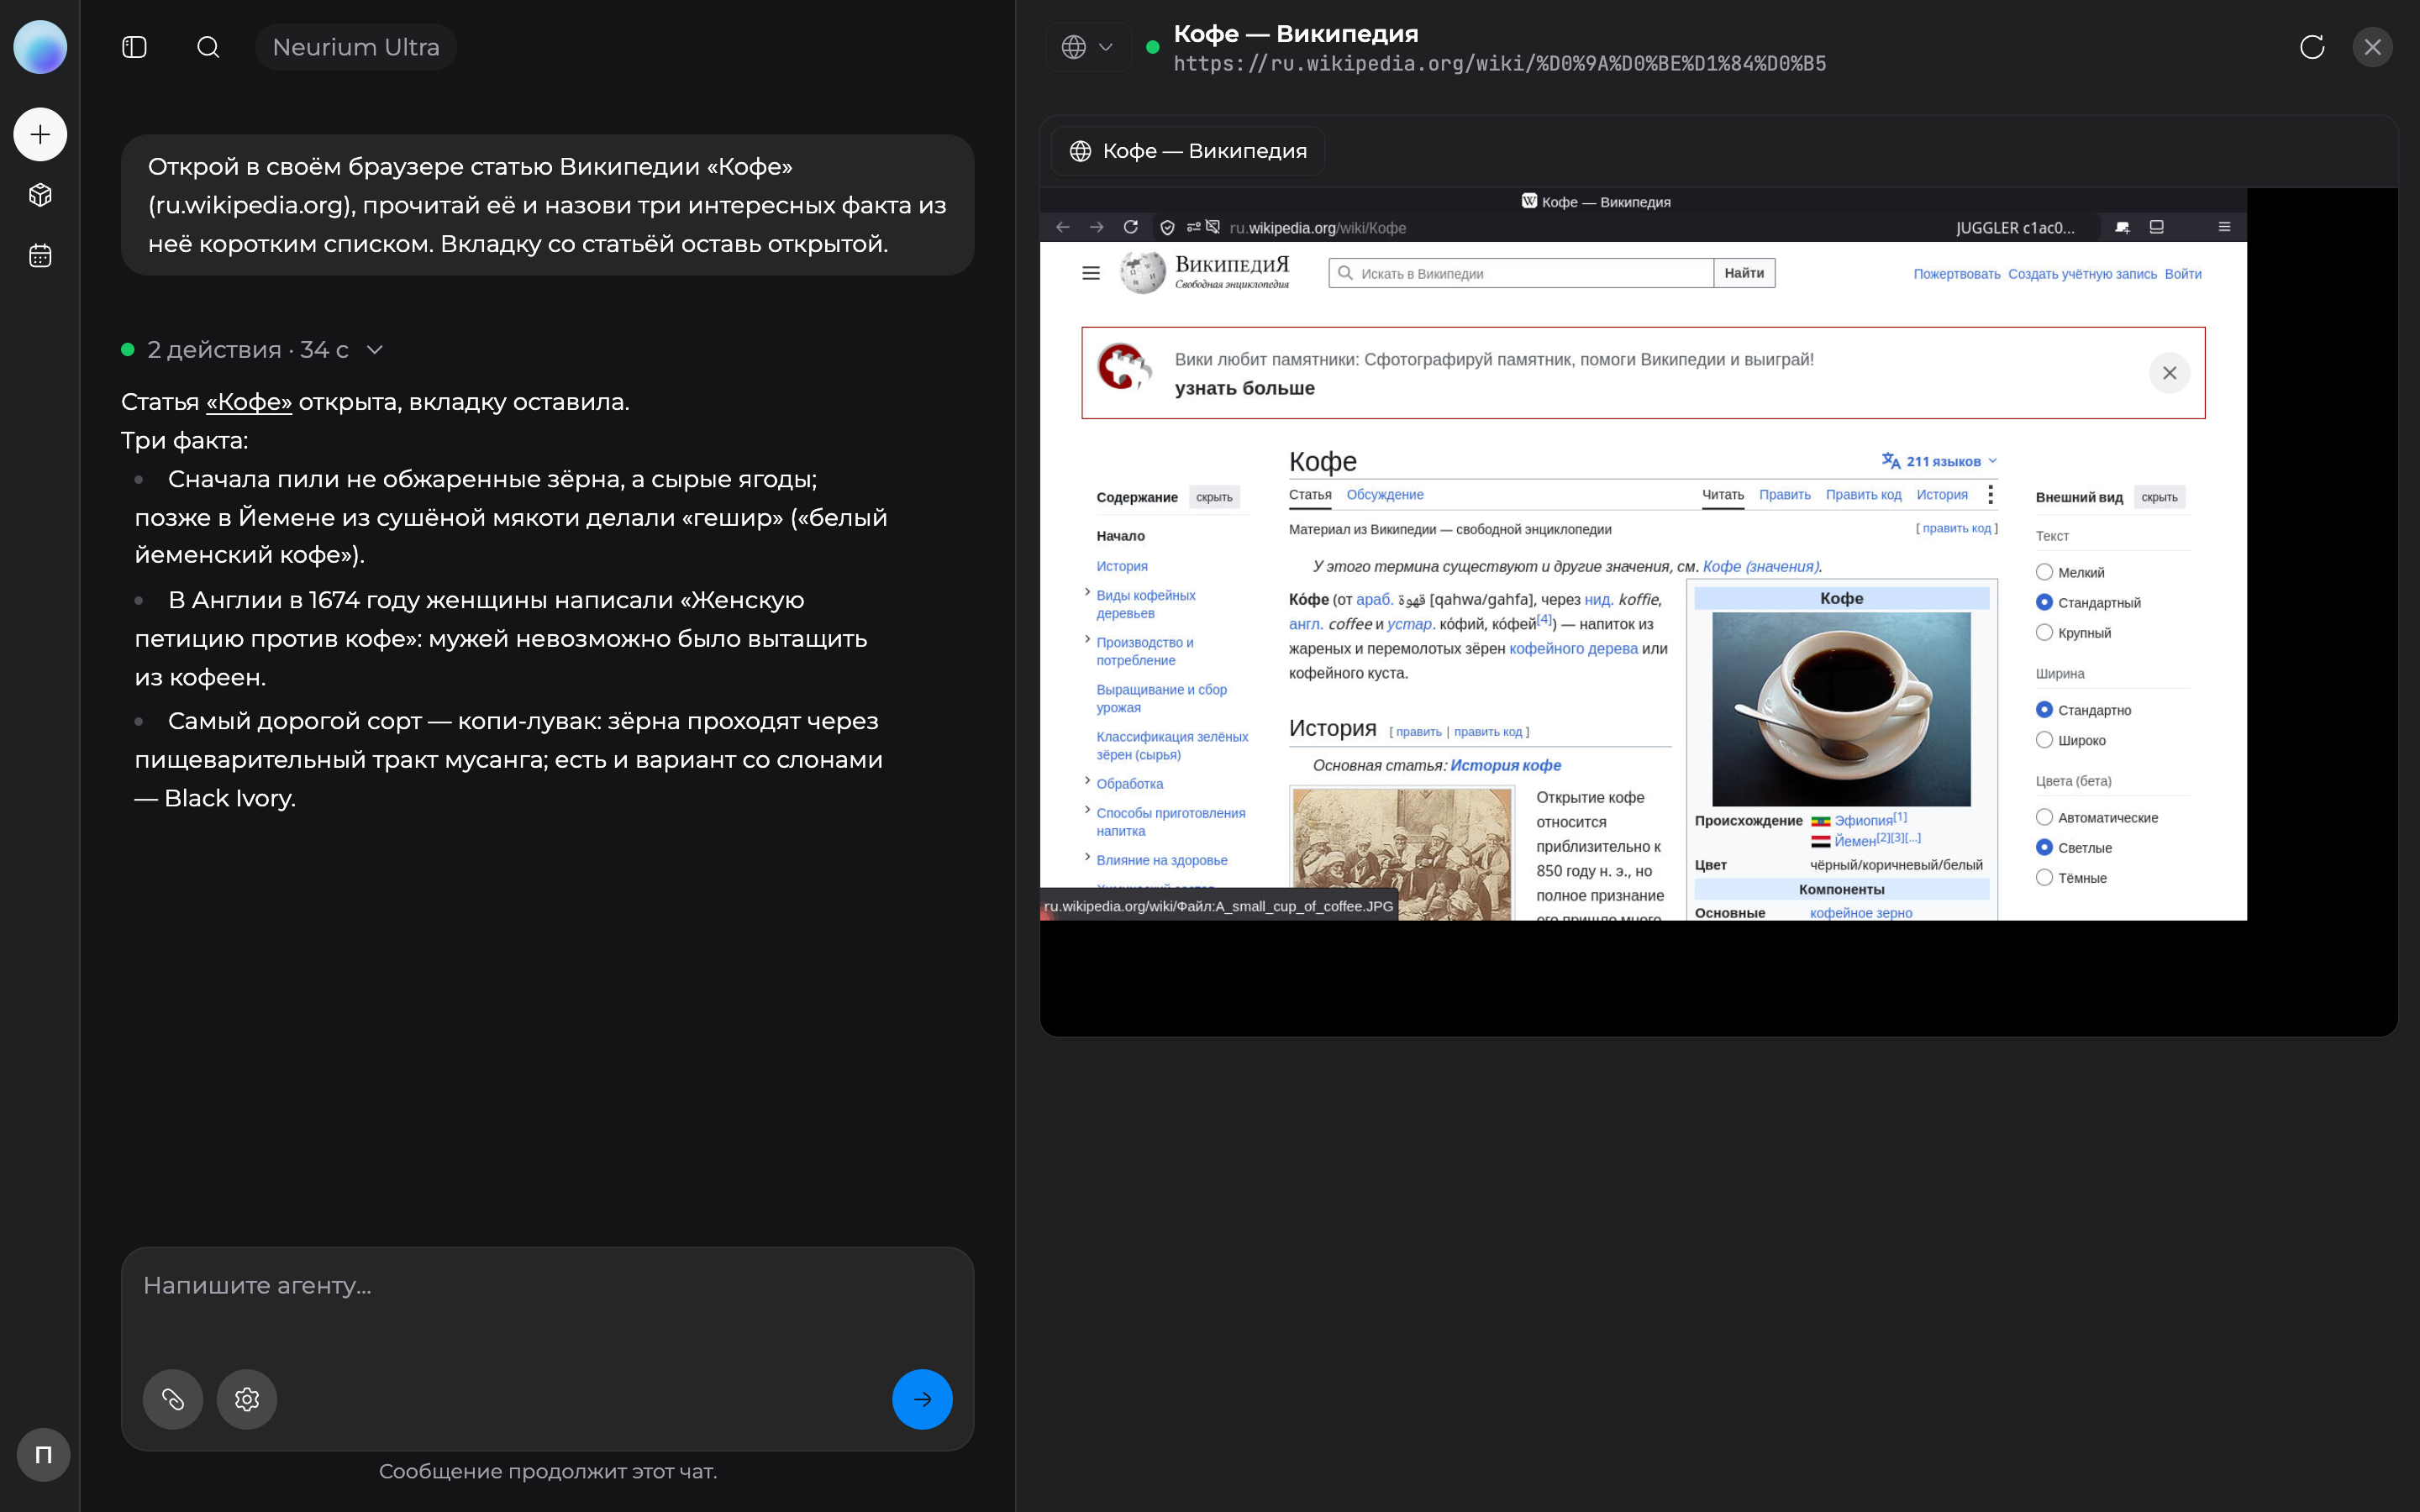2420x1512 pixels.
Task: Open agent settings gear icon
Action: (x=246, y=1399)
